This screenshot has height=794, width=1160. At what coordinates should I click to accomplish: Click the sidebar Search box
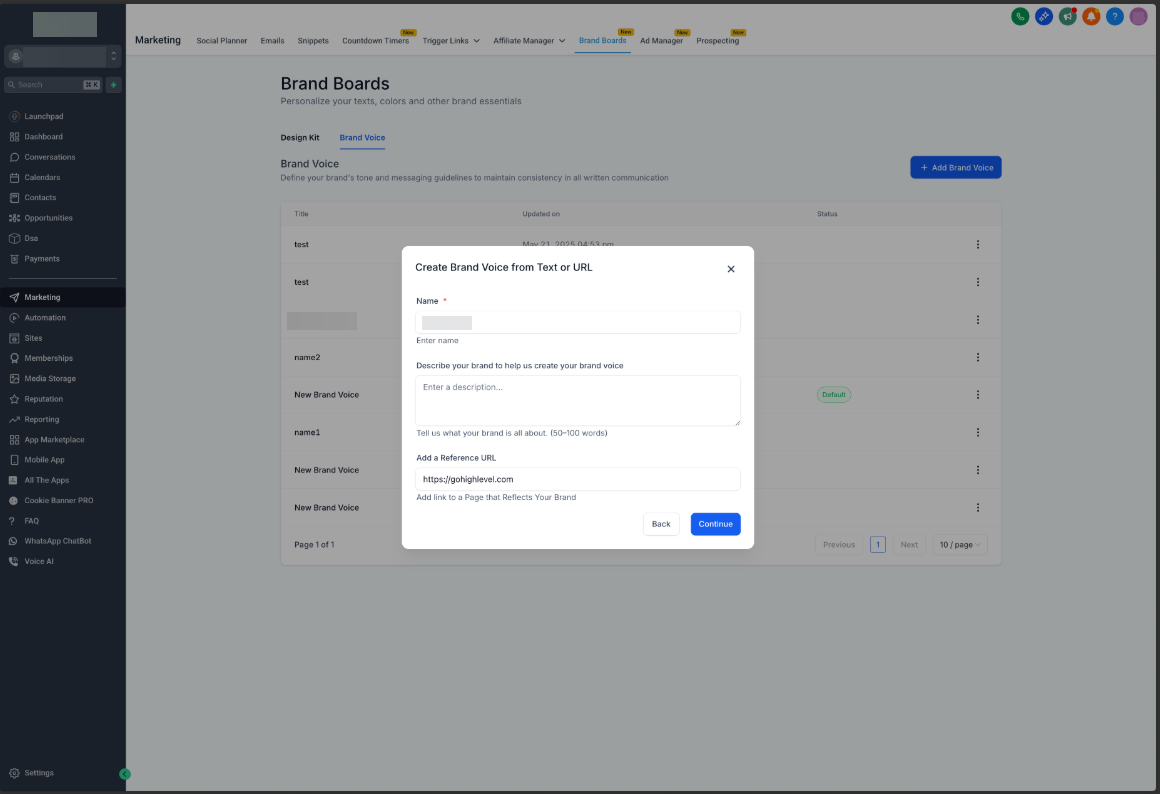click(x=53, y=85)
